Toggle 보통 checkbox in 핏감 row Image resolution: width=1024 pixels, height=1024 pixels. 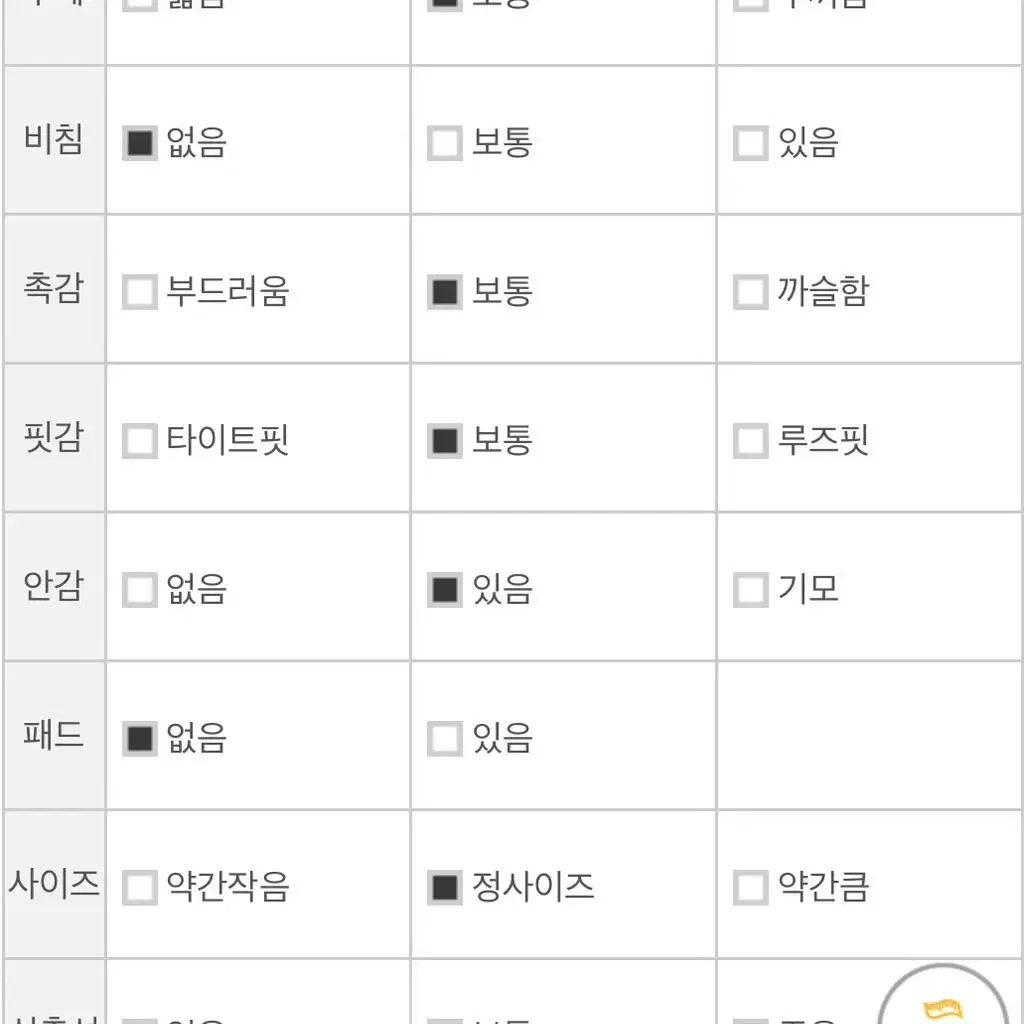click(445, 441)
